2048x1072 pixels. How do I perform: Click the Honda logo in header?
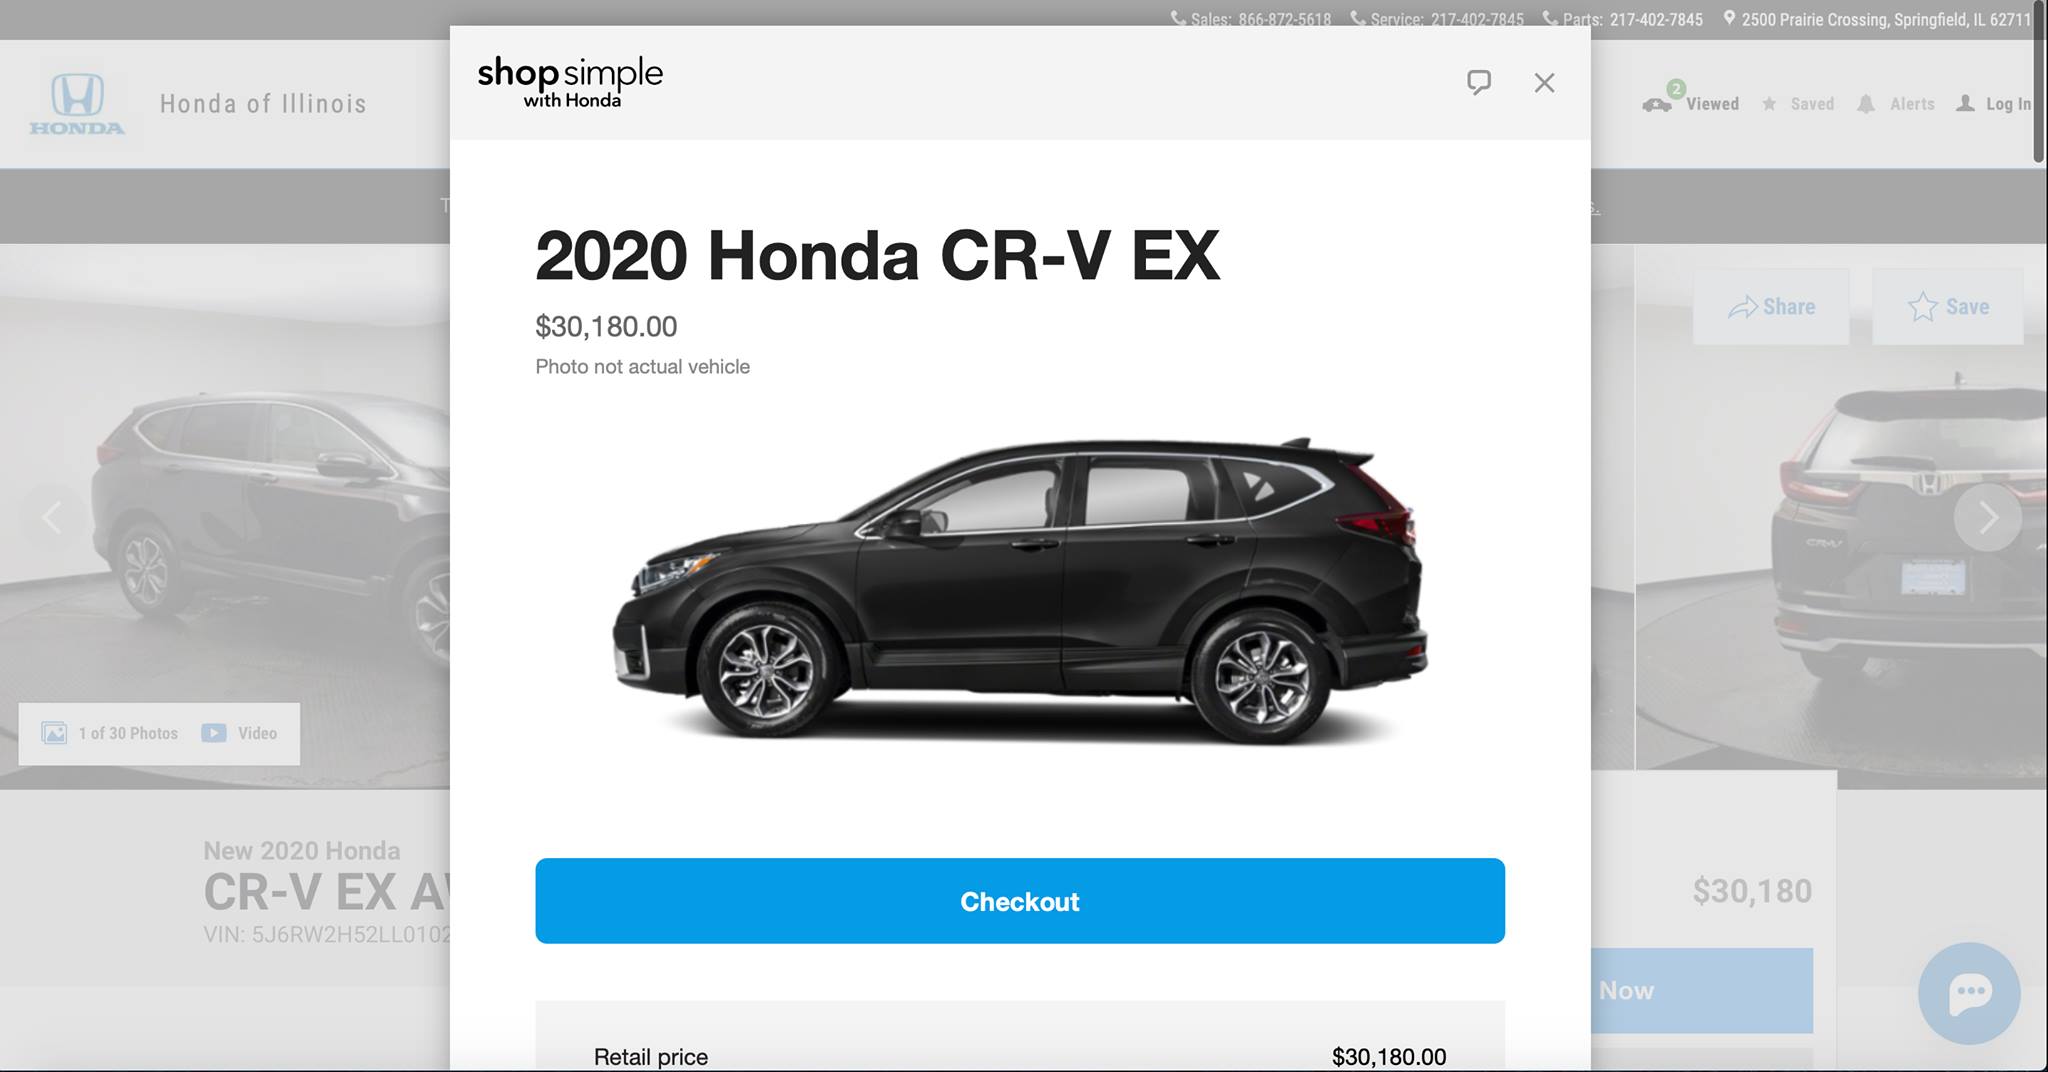click(77, 104)
